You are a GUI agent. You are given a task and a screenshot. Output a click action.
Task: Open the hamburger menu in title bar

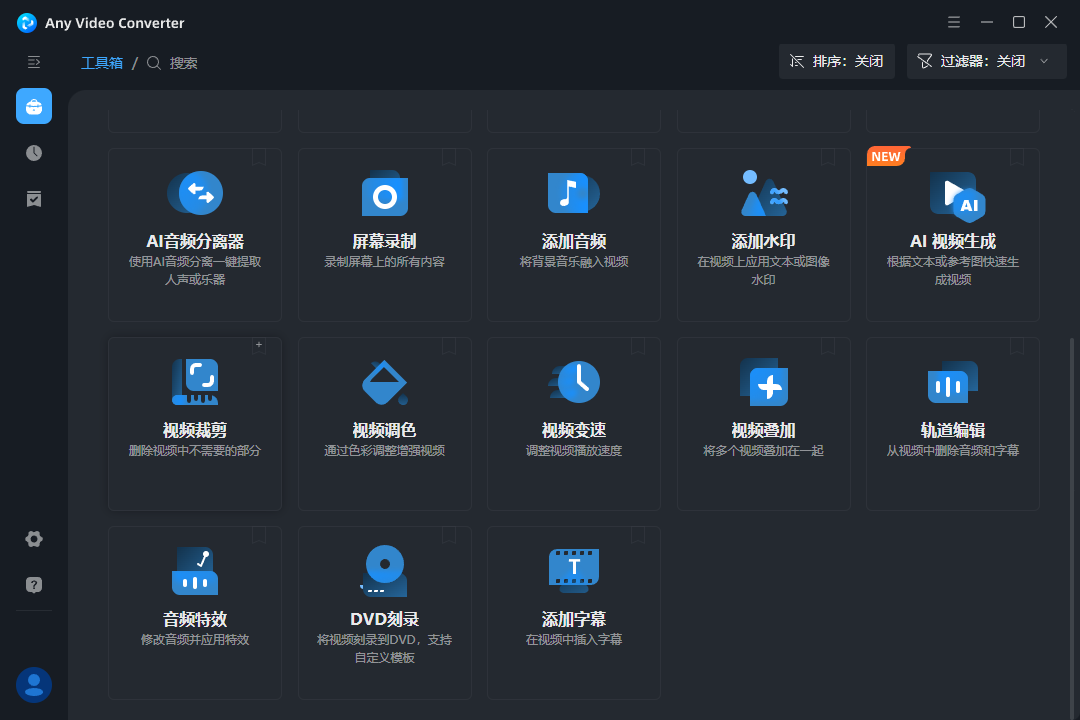pyautogui.click(x=954, y=22)
